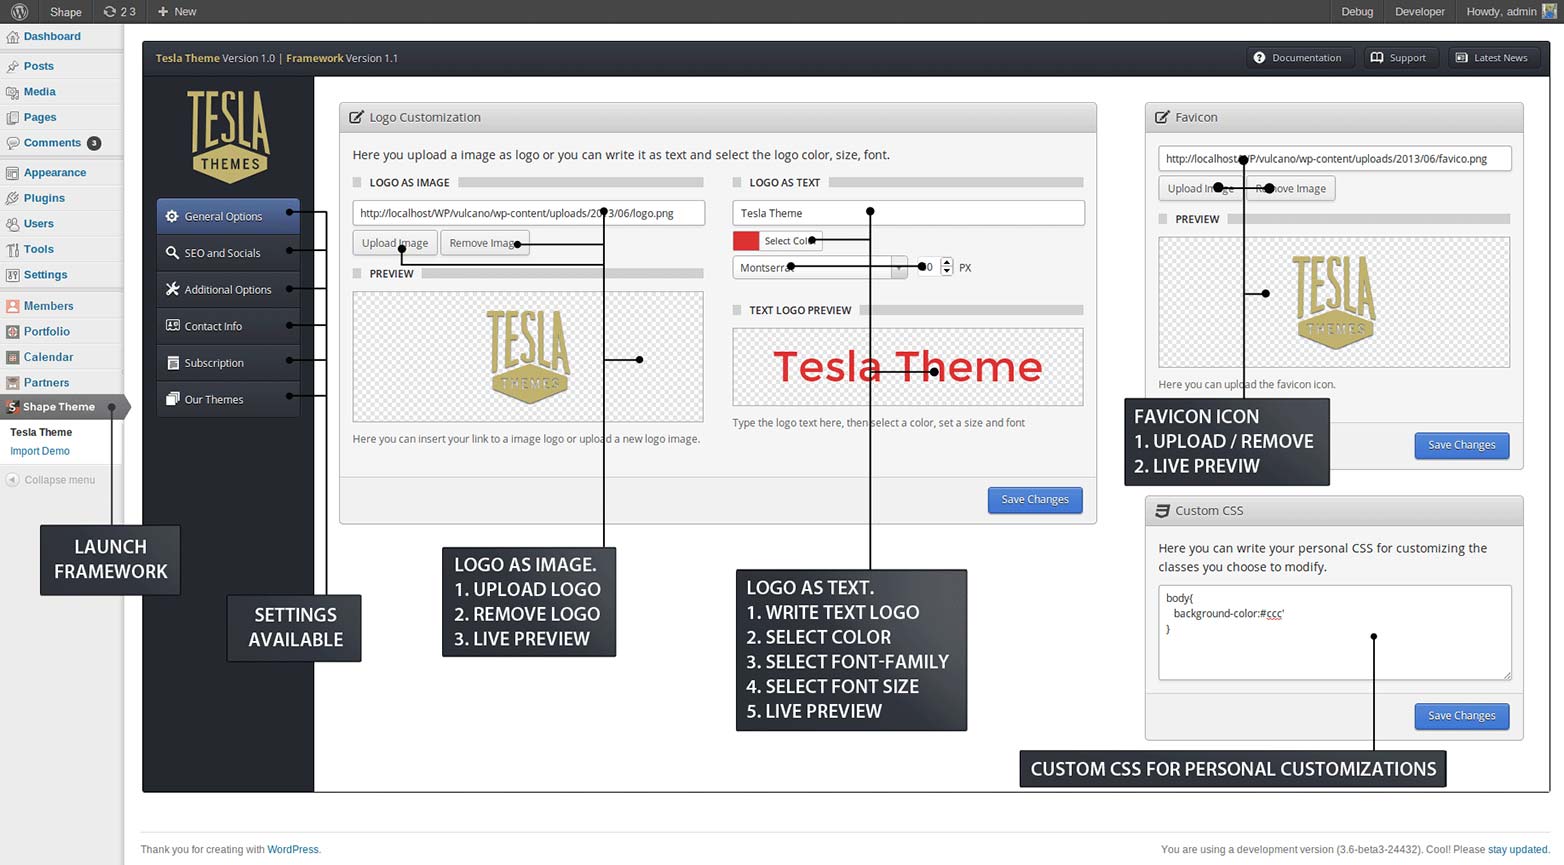
Task: Click inside the Custom CSS textarea
Action: click(x=1334, y=633)
